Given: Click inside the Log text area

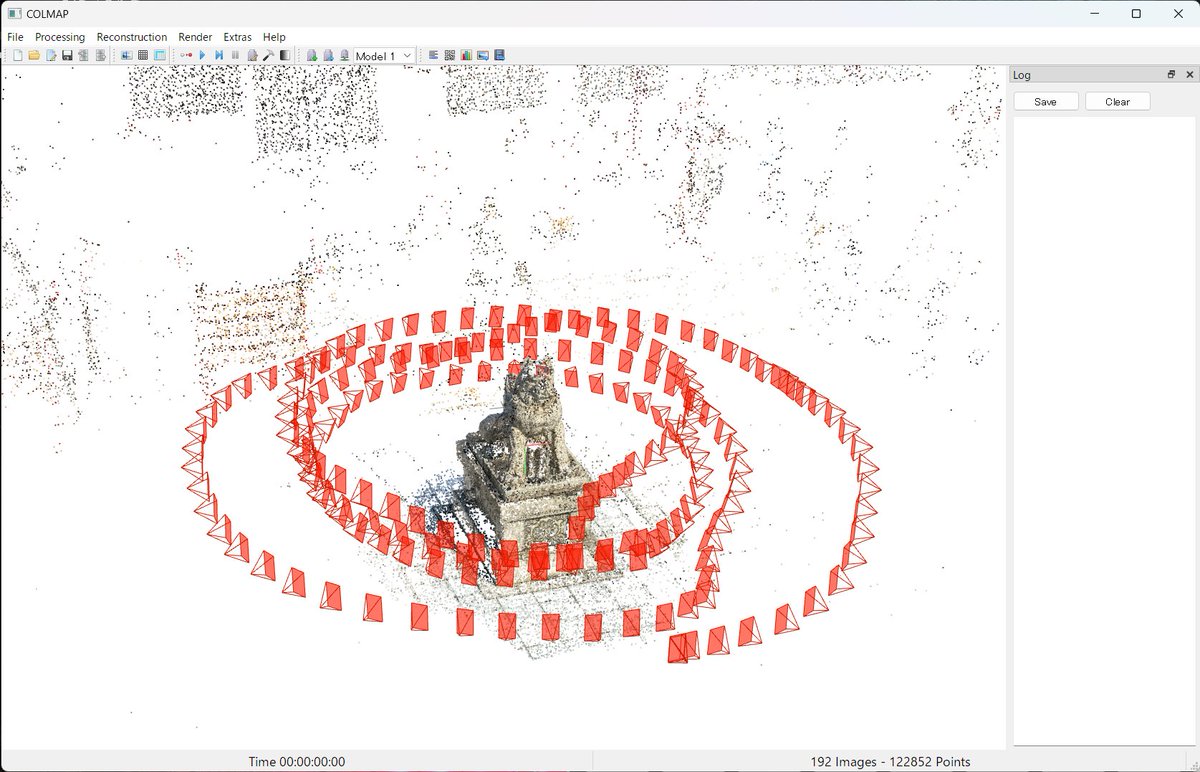Looking at the screenshot, I should [1104, 430].
